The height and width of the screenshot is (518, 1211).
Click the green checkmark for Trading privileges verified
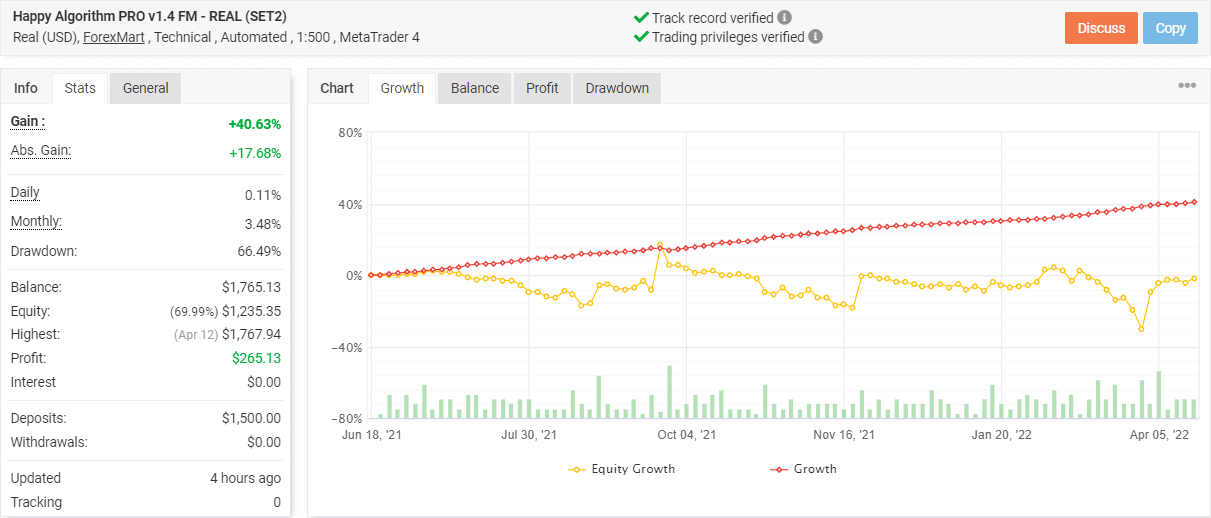(641, 37)
